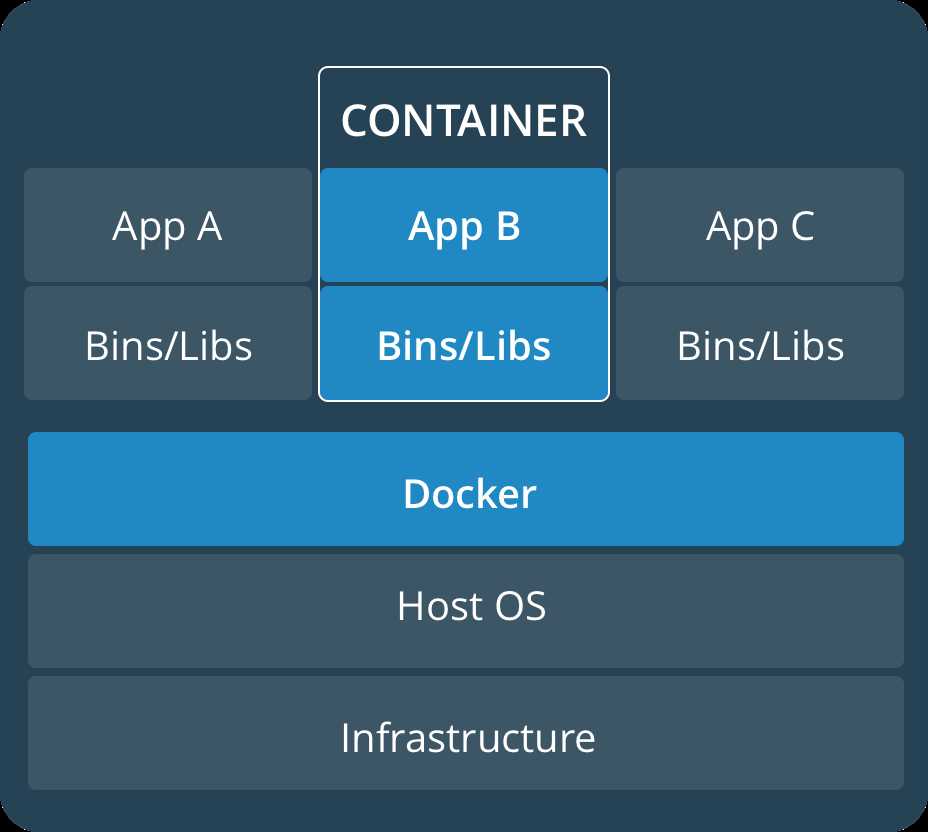
Task: Click the blue Docker layer bar
Action: [466, 489]
